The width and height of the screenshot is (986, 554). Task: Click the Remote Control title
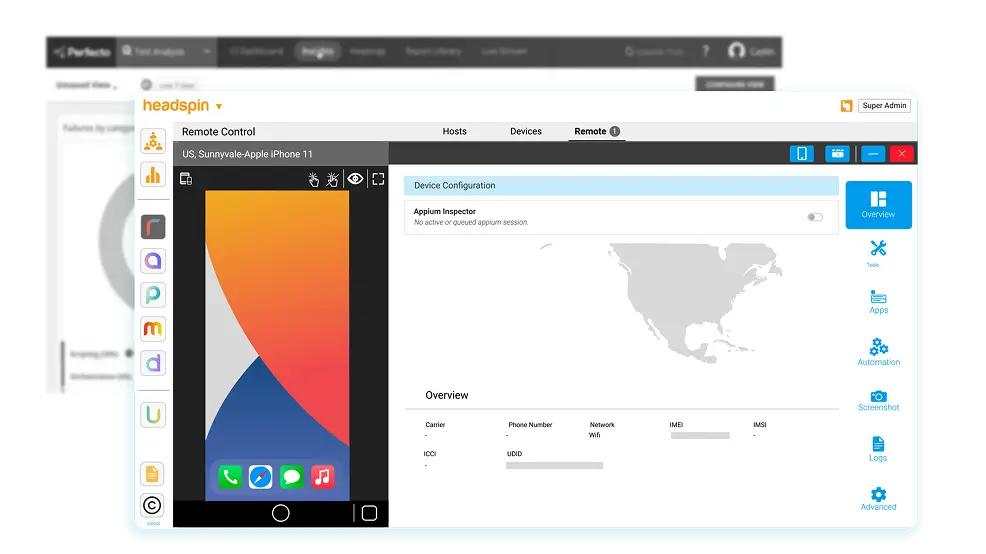tap(218, 131)
